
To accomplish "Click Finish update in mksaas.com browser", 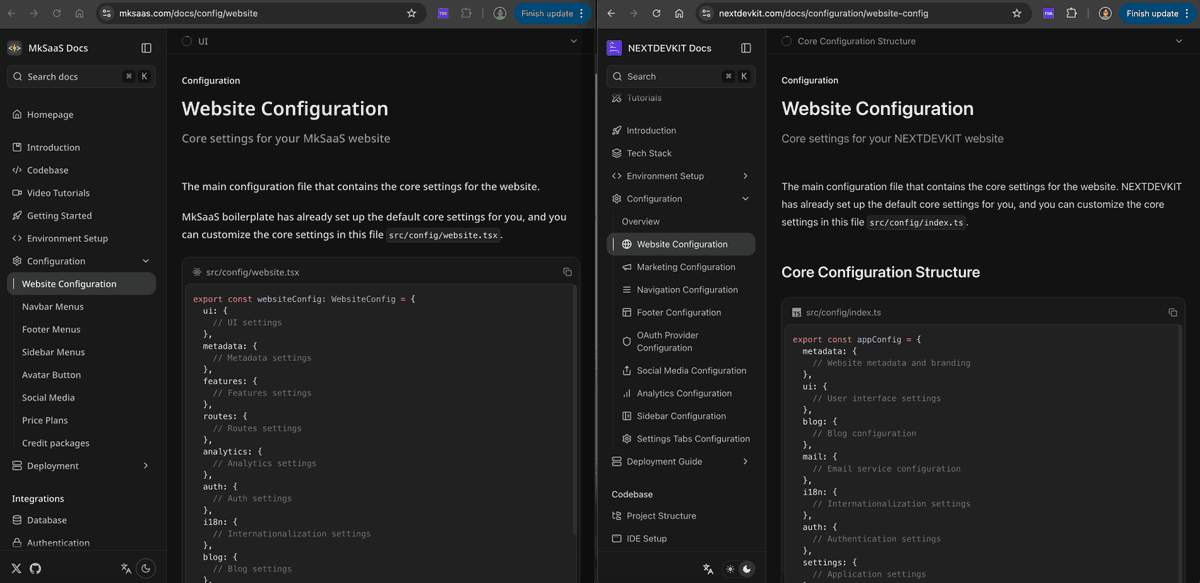I will tap(553, 13).
